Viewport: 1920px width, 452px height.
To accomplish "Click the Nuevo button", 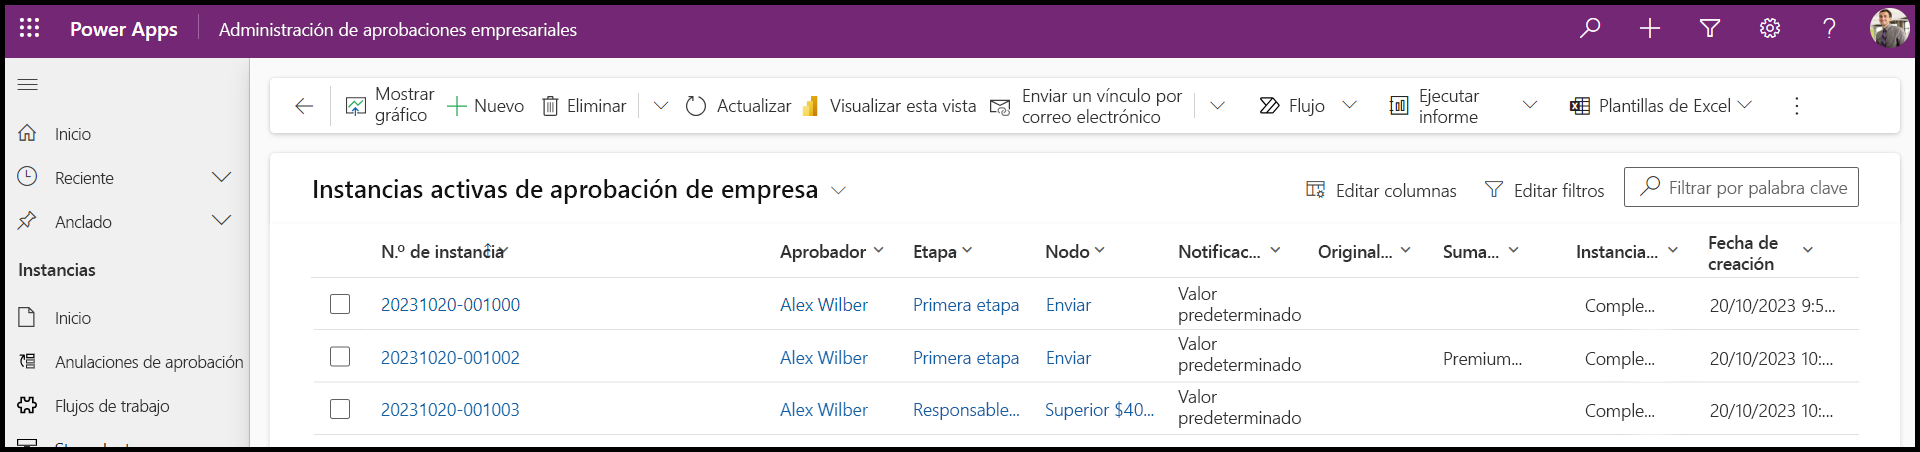I will [486, 106].
